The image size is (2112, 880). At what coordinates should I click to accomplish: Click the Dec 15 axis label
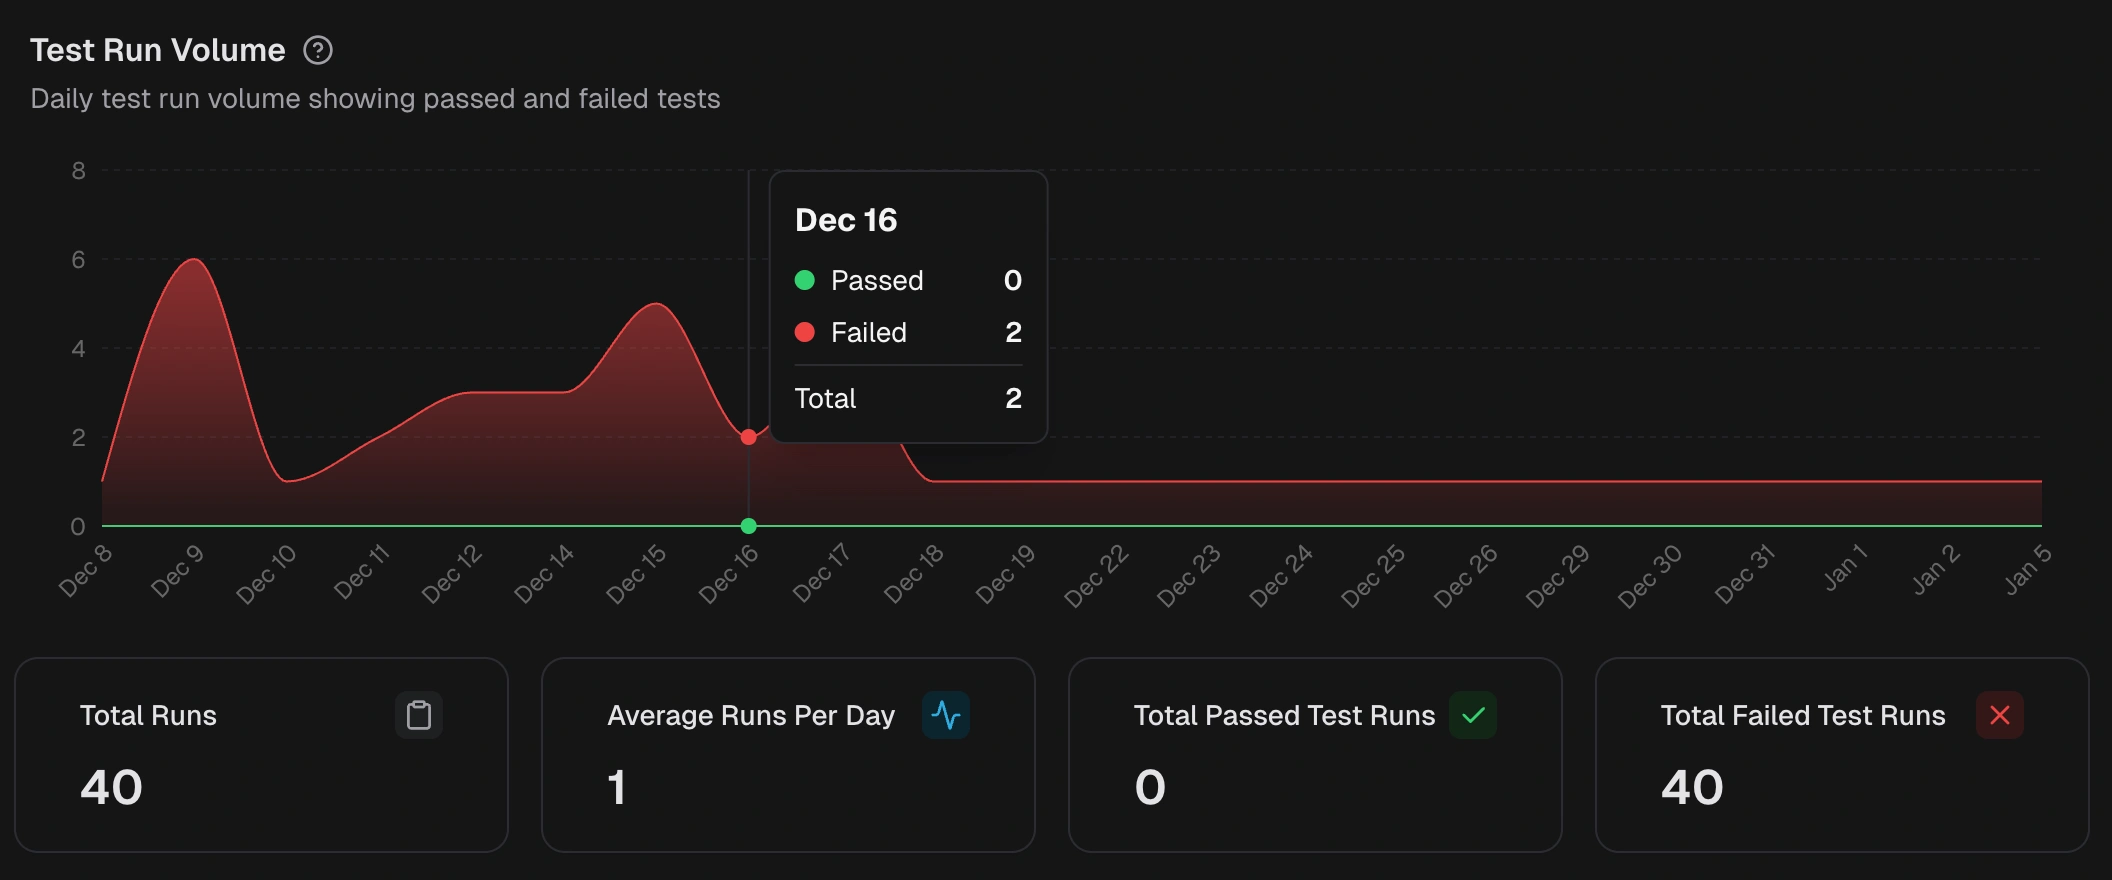(x=636, y=575)
